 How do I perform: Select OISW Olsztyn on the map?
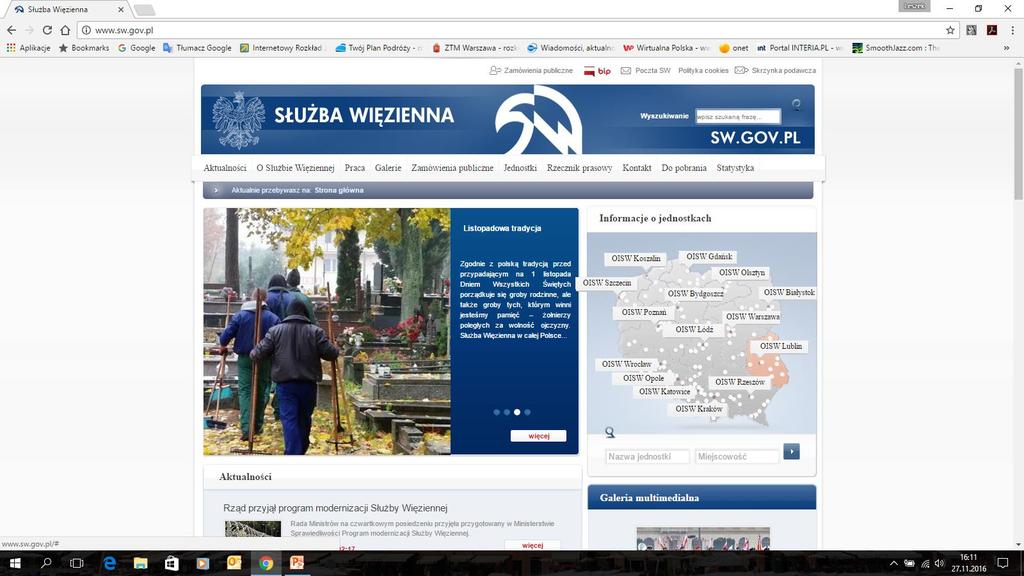tap(742, 272)
